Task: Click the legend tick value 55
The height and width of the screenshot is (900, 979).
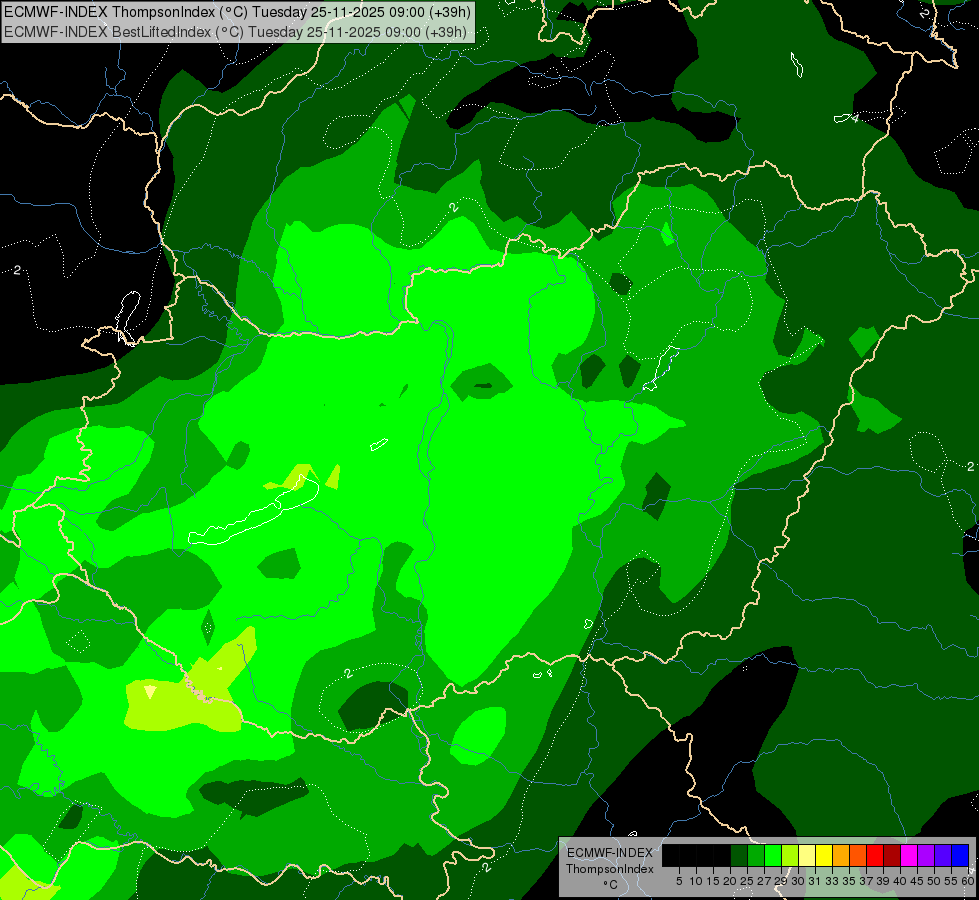Action: click(x=951, y=881)
